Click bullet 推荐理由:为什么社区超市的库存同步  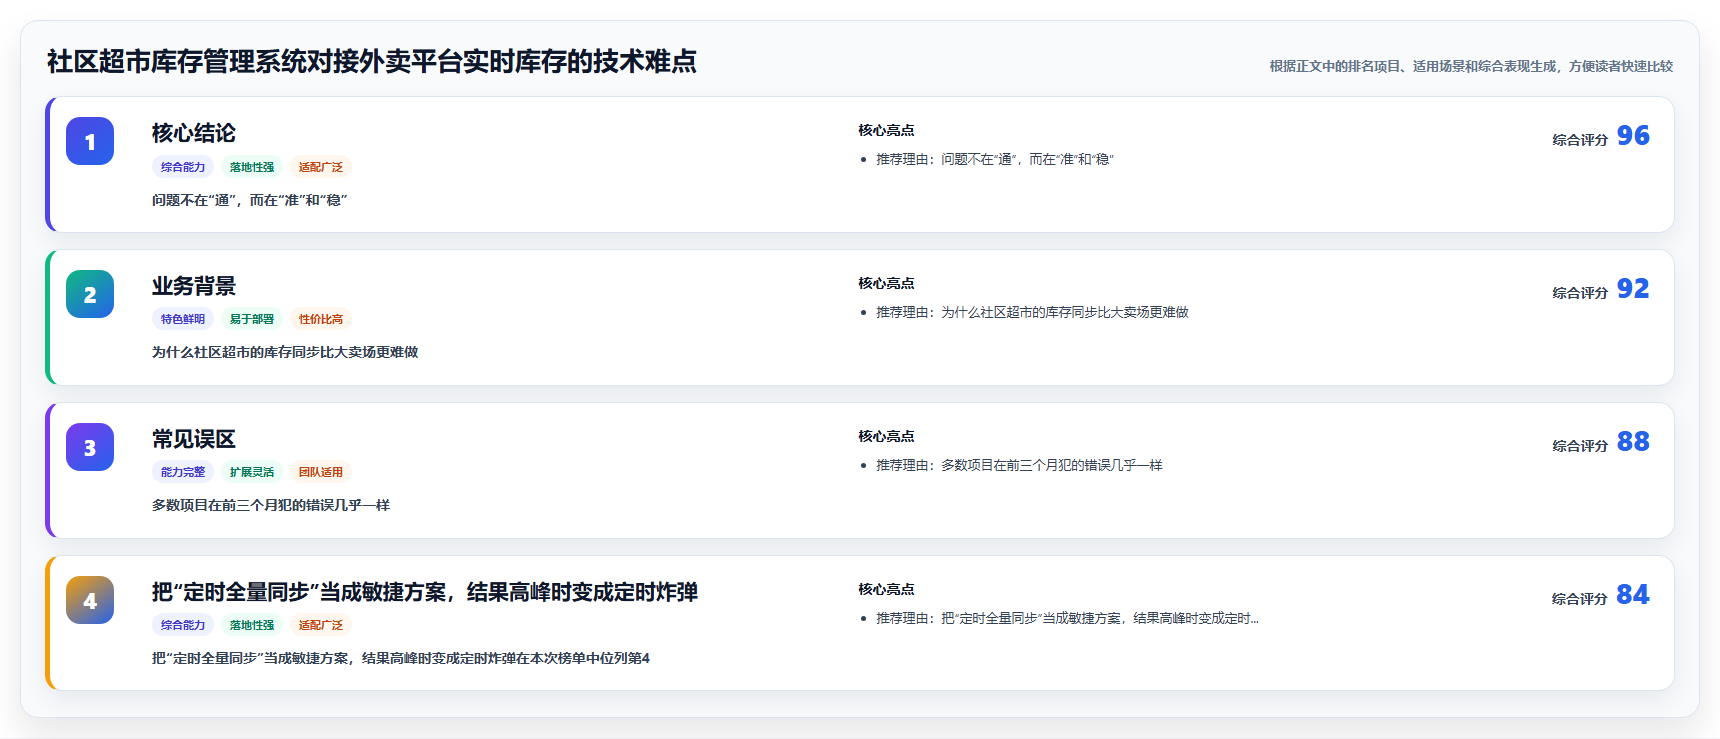[x=1033, y=312]
